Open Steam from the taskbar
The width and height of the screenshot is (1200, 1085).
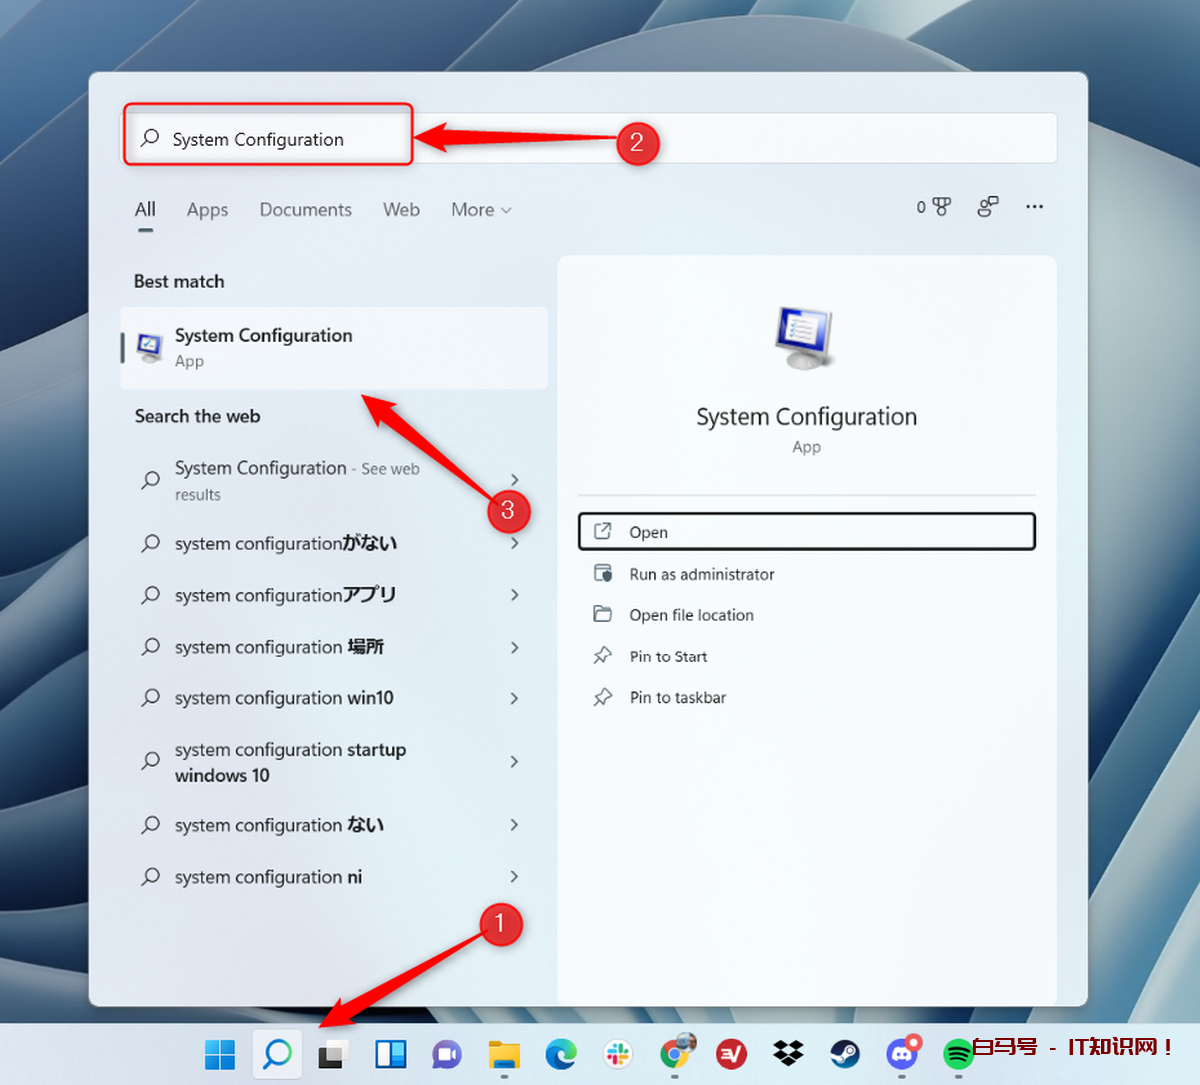(x=845, y=1054)
